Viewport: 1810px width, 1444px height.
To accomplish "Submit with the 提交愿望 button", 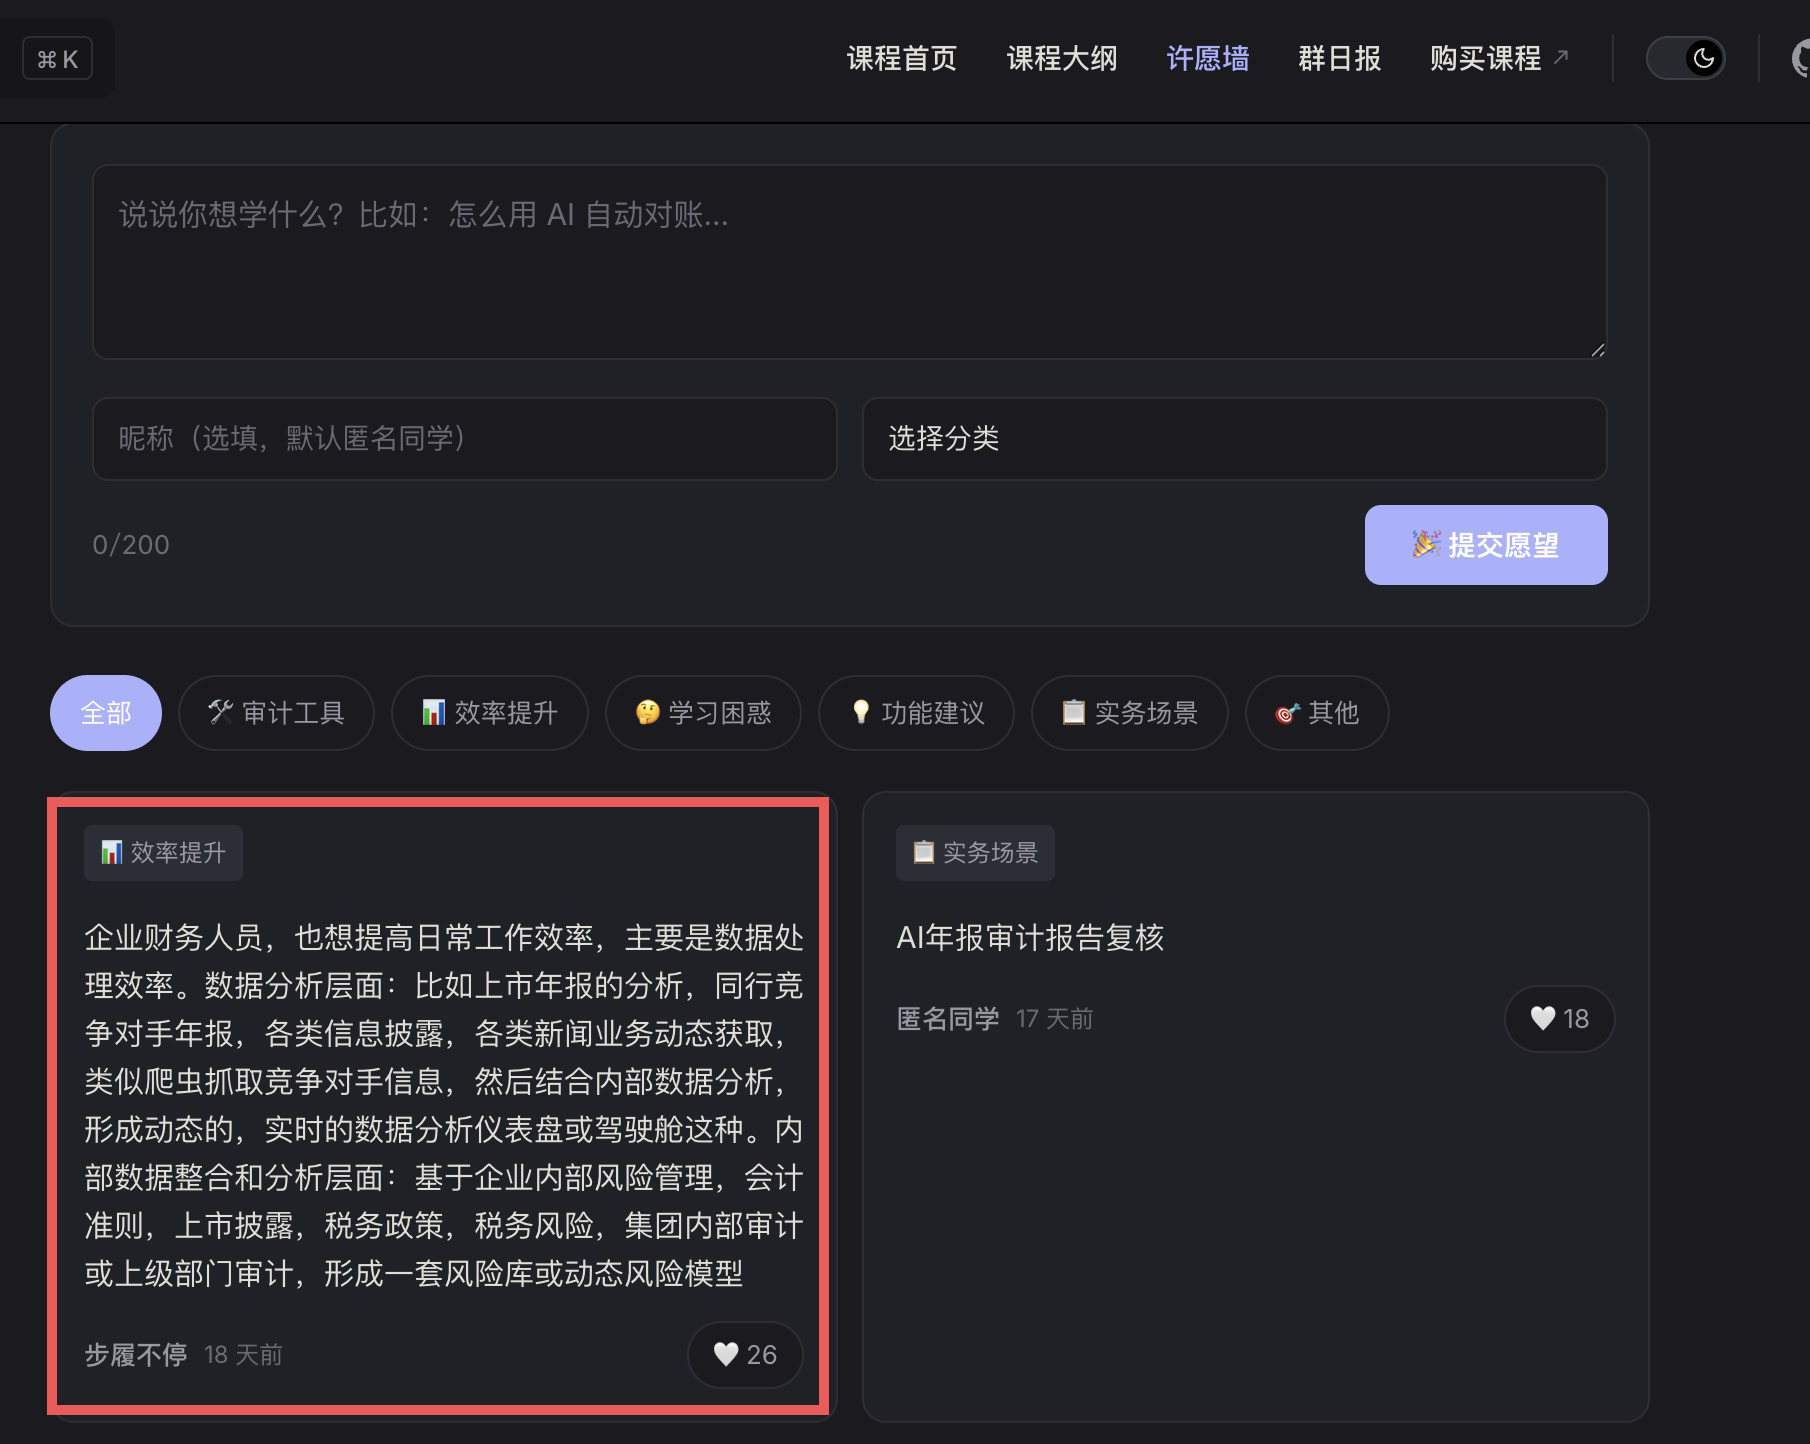I will [1486, 545].
